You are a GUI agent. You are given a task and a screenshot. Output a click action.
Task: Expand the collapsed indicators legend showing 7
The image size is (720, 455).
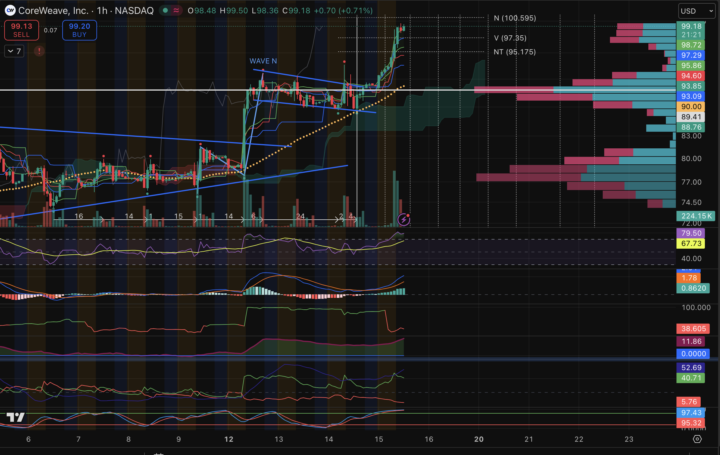tap(15, 51)
